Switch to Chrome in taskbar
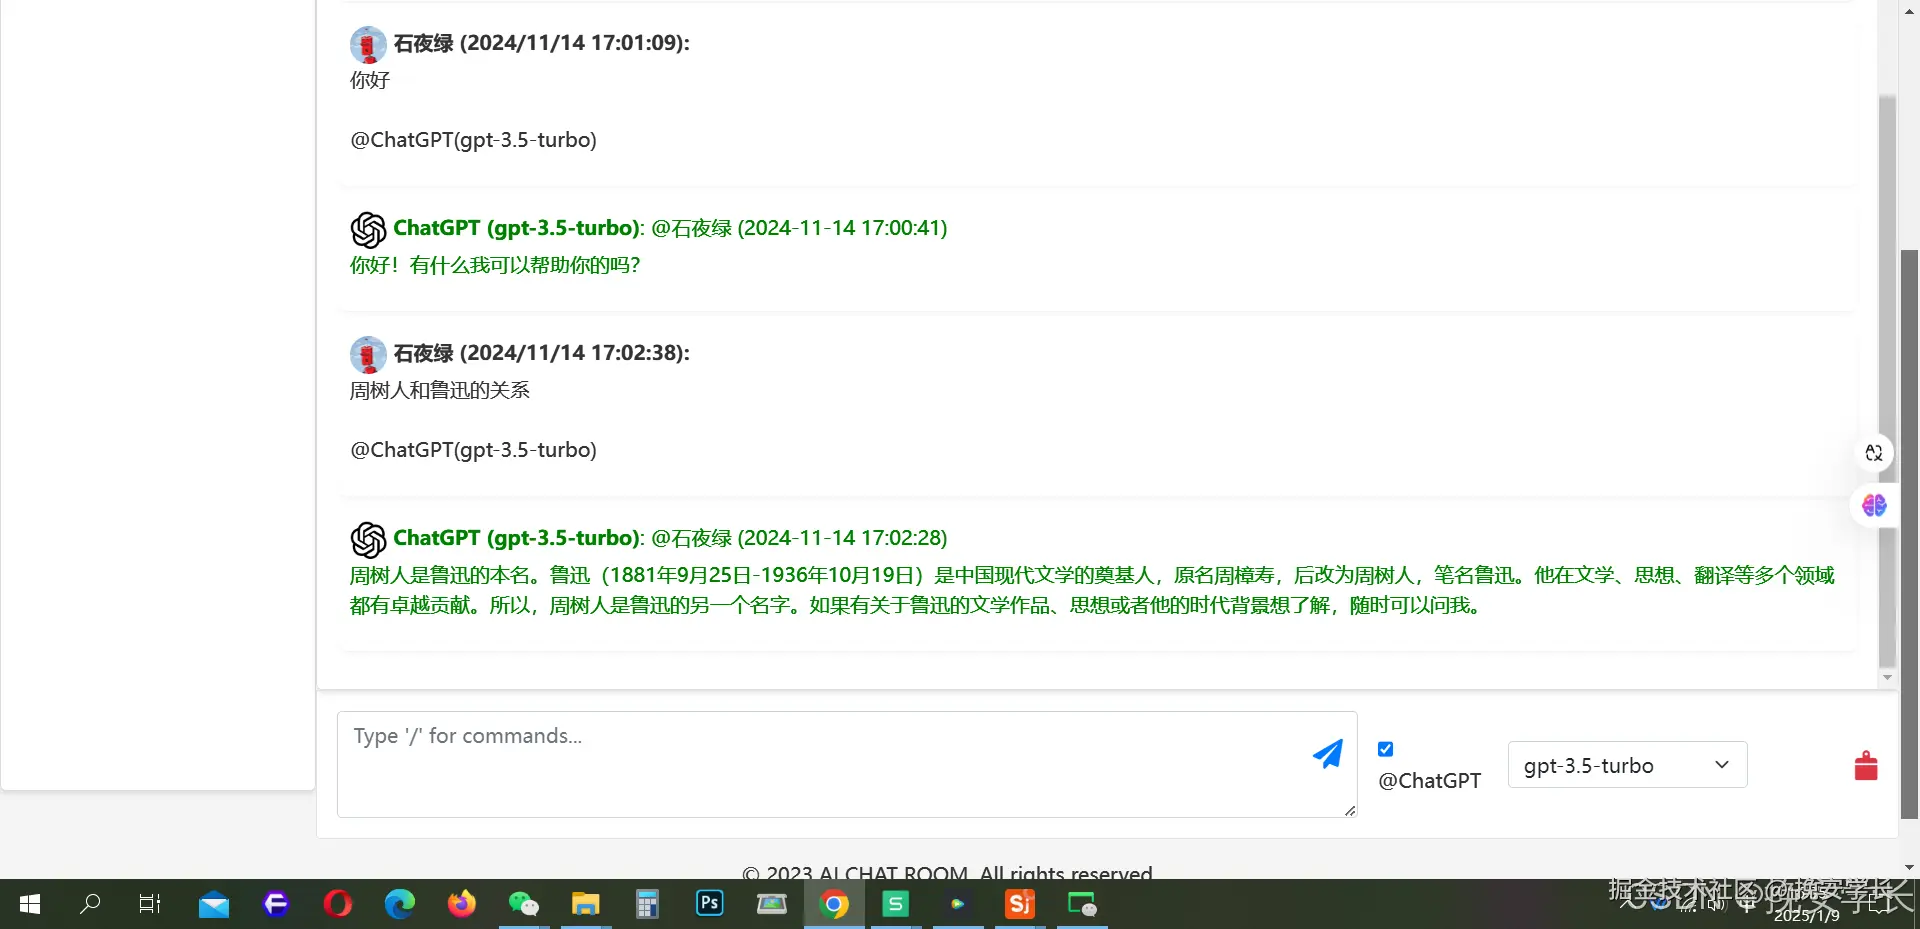Image resolution: width=1920 pixels, height=929 pixels. [x=834, y=905]
